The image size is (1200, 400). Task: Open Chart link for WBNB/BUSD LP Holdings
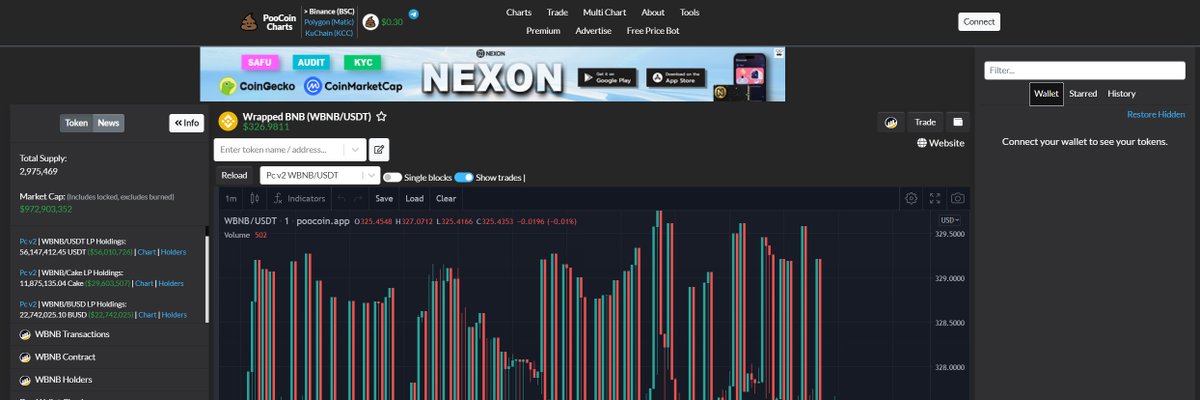tap(147, 315)
